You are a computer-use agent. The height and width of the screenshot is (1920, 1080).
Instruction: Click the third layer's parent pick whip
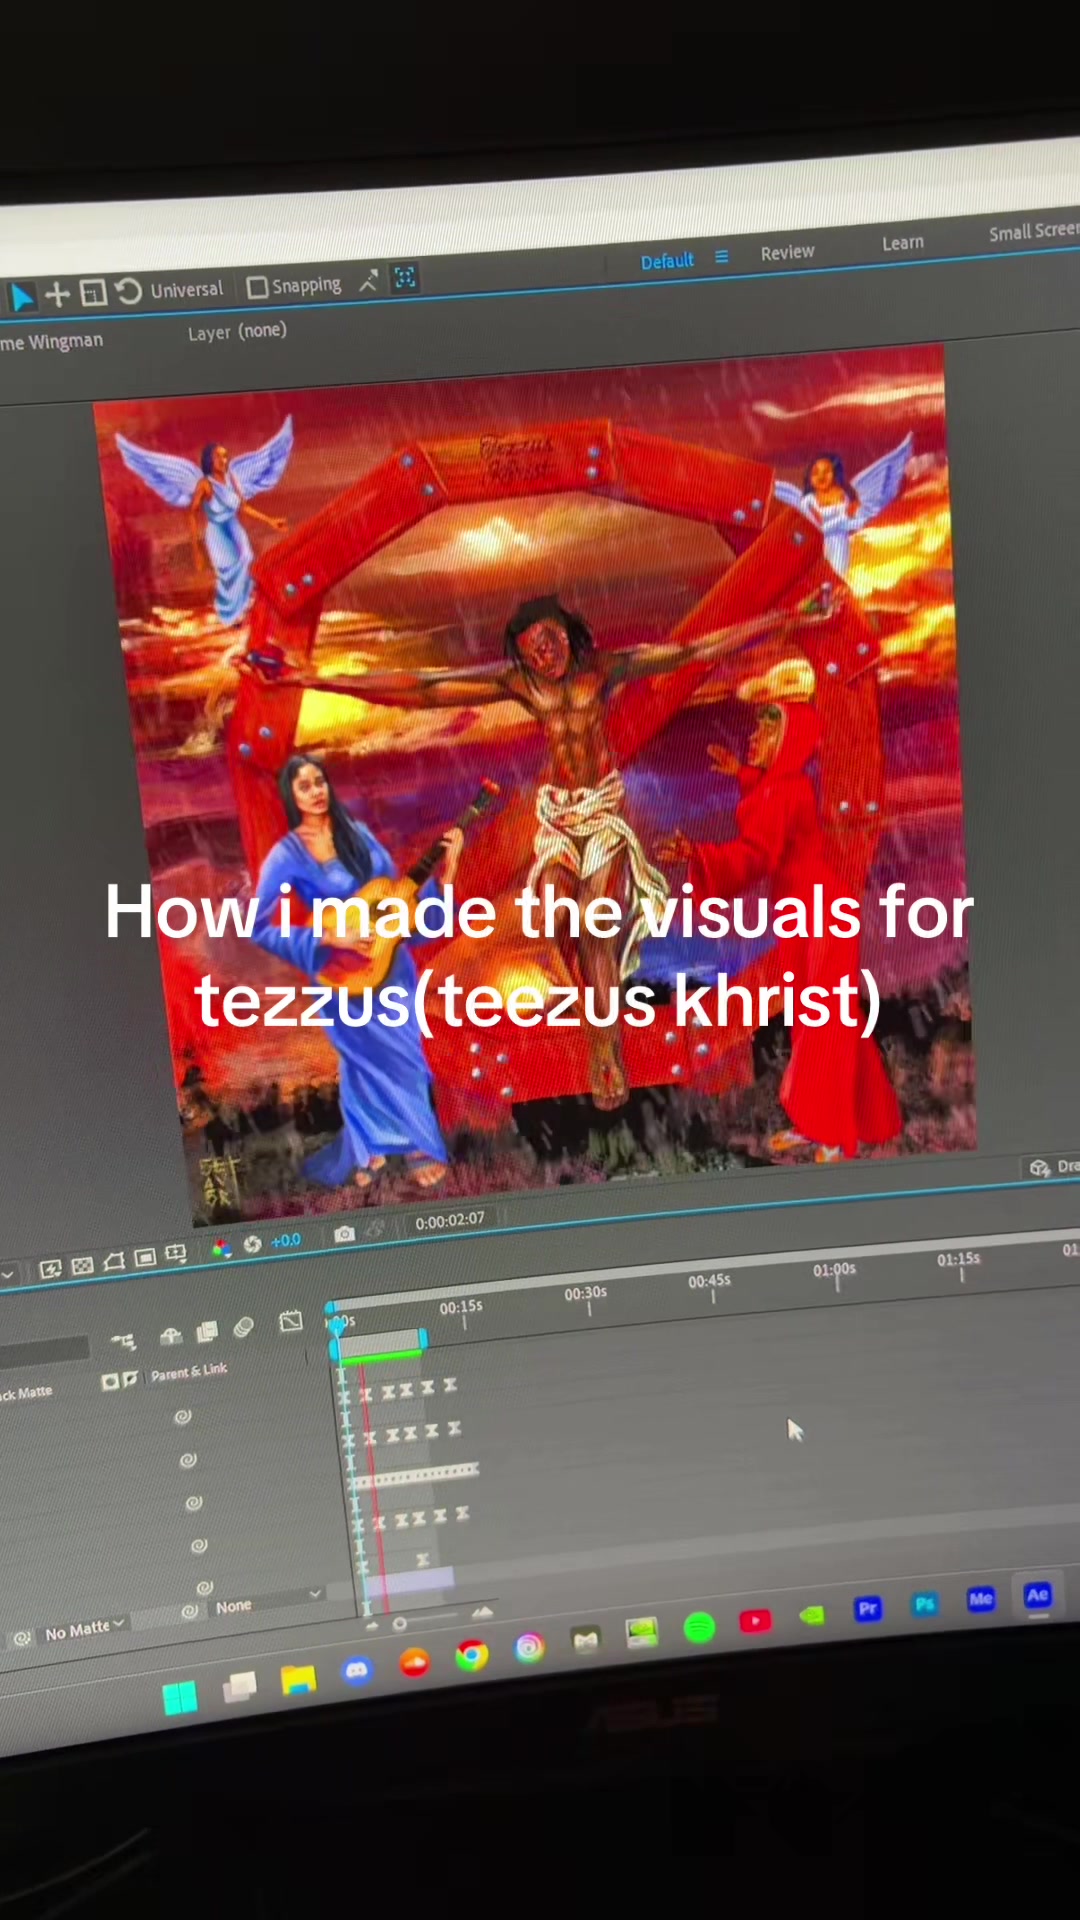194,1503
